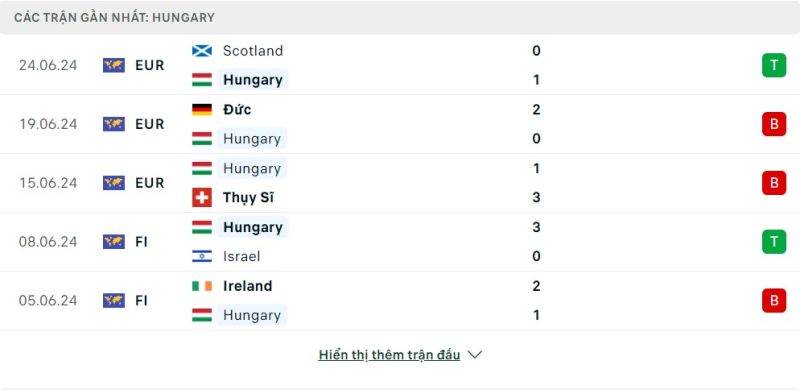Open the Thụy Sĩ team link
The image size is (800, 390).
(x=248, y=198)
